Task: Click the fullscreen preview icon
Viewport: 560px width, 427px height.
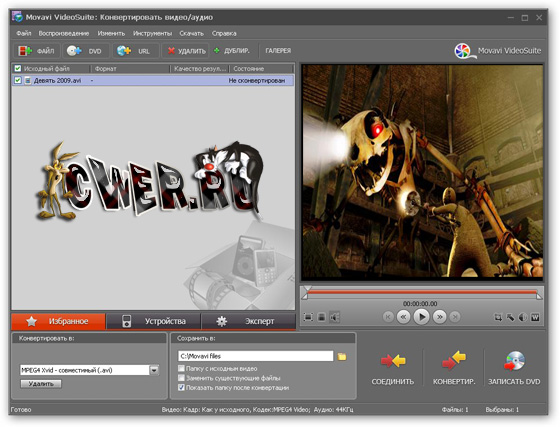Action: tap(308, 317)
